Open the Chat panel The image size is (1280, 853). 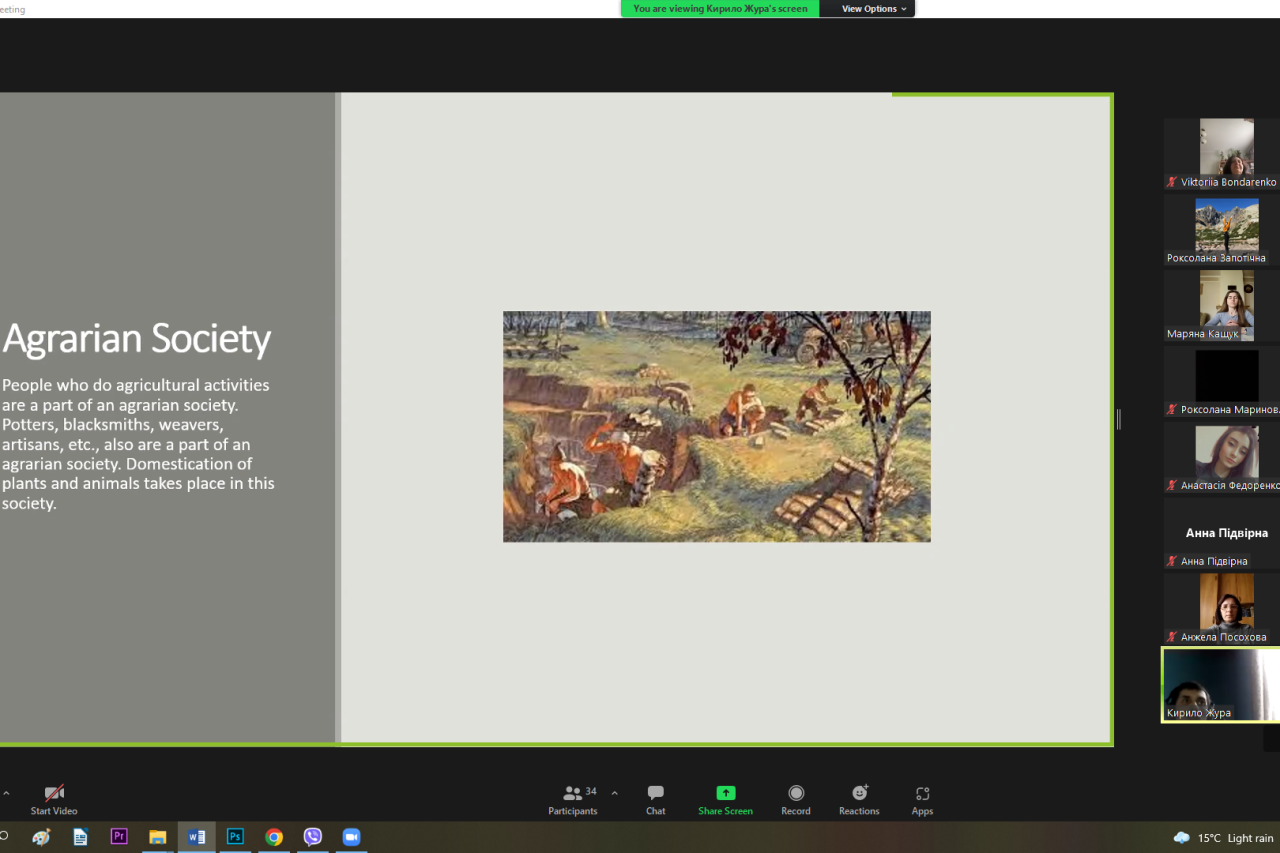(655, 799)
